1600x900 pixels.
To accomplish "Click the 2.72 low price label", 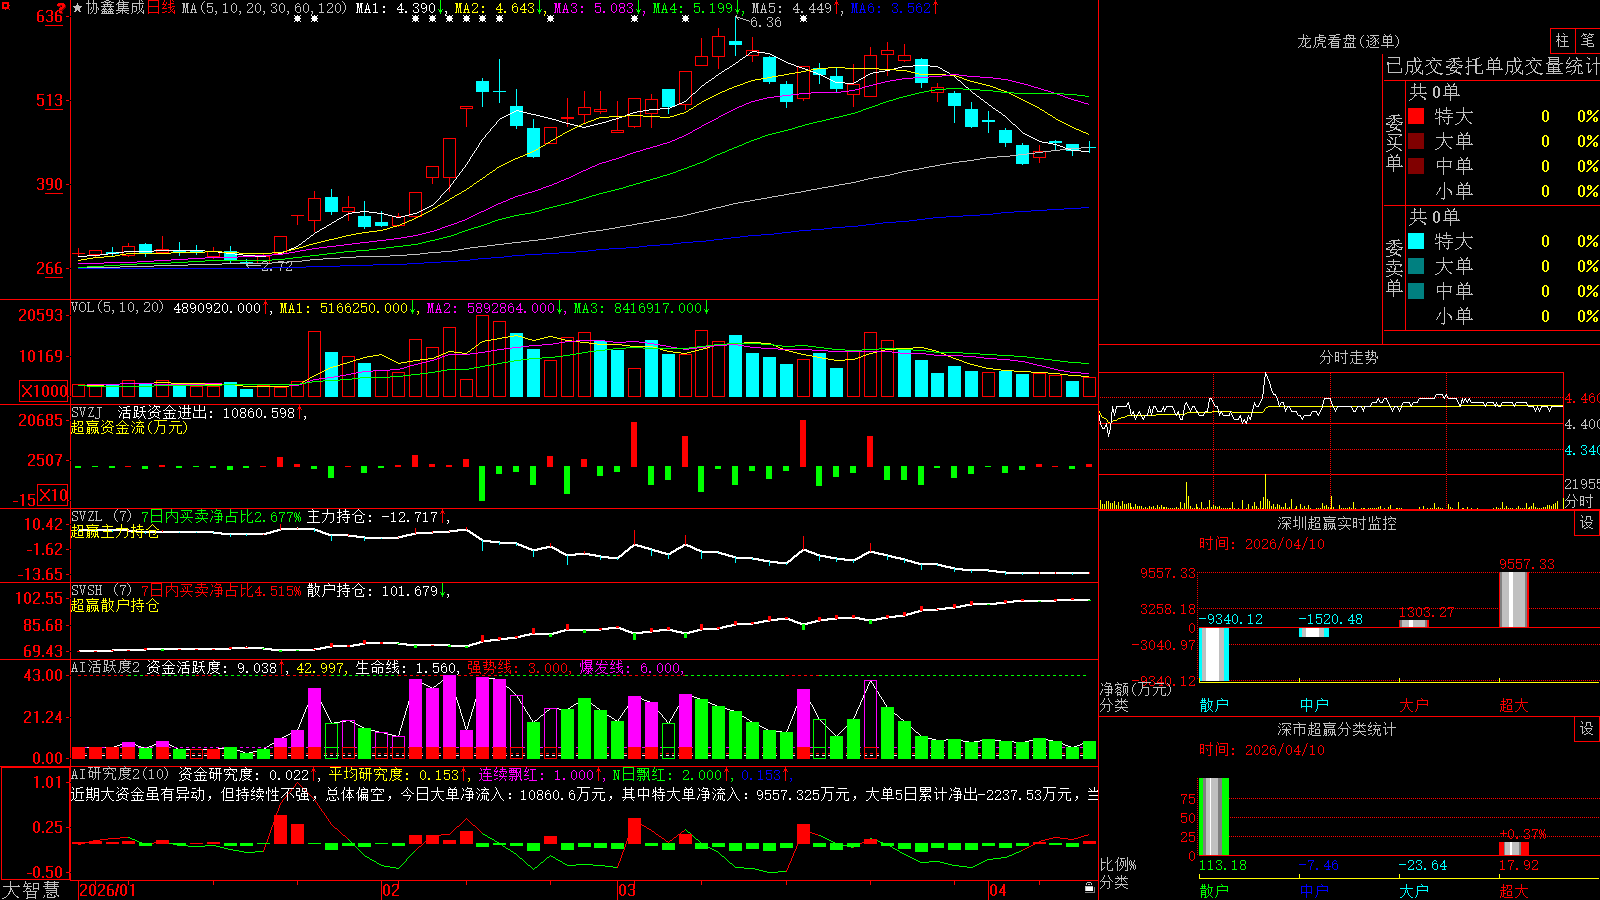I will [x=277, y=266].
